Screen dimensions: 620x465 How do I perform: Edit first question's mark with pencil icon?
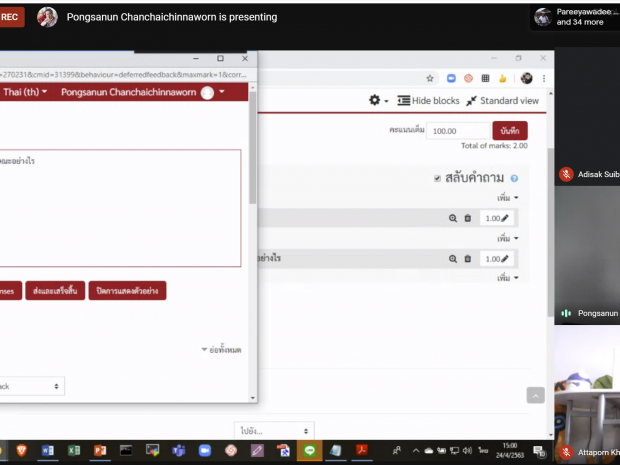click(504, 218)
